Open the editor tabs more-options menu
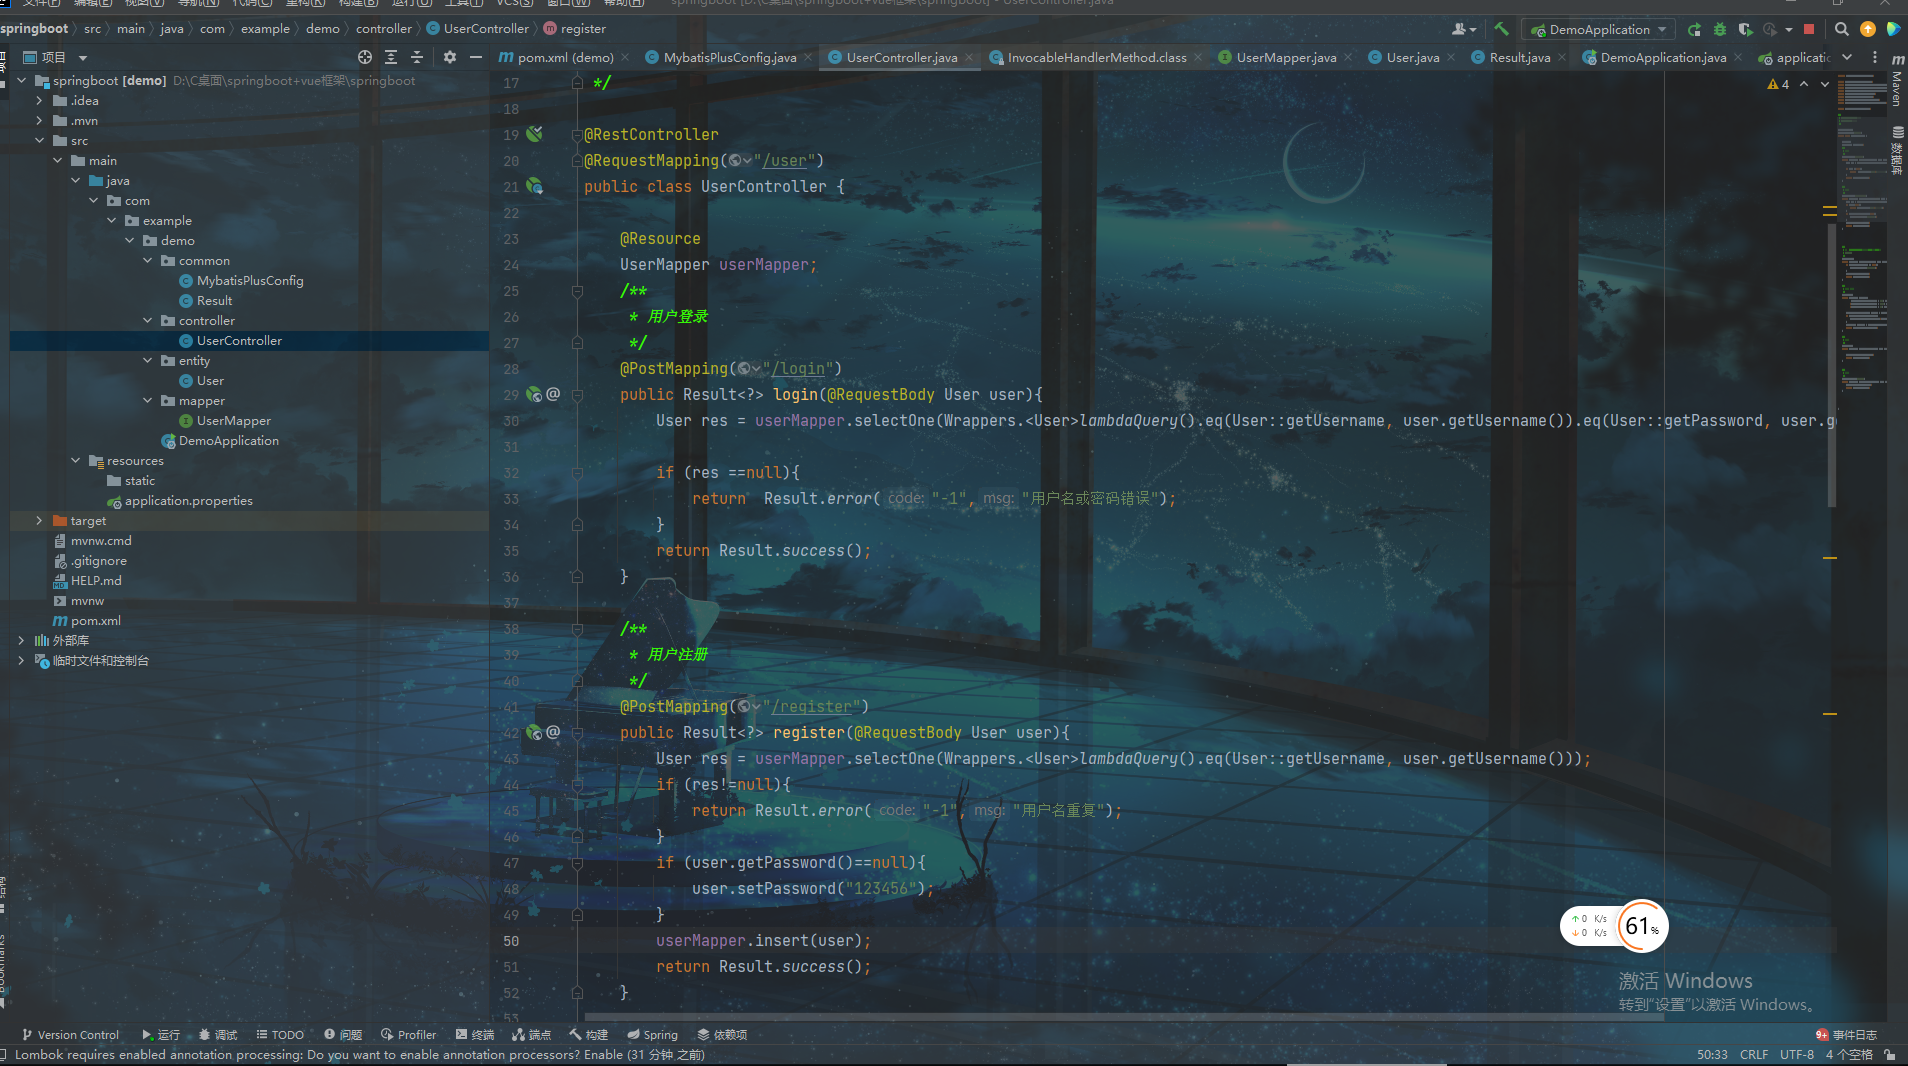 coord(1874,57)
